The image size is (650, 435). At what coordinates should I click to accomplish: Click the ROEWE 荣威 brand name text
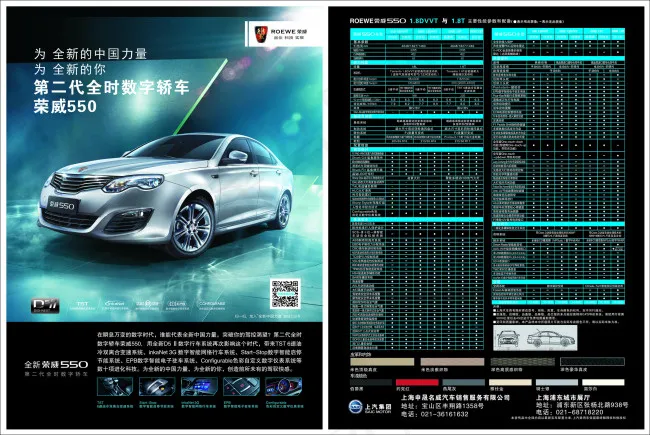[x=289, y=32]
